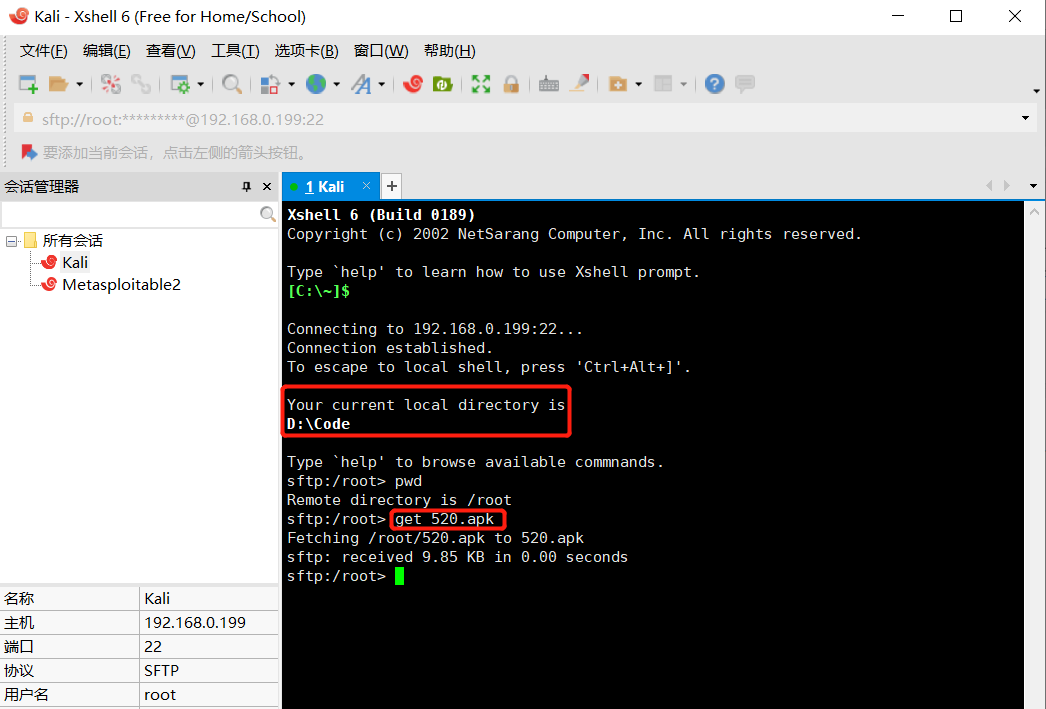Add a new tab with plus button
Image resolution: width=1046 pixels, height=709 pixels.
(392, 186)
